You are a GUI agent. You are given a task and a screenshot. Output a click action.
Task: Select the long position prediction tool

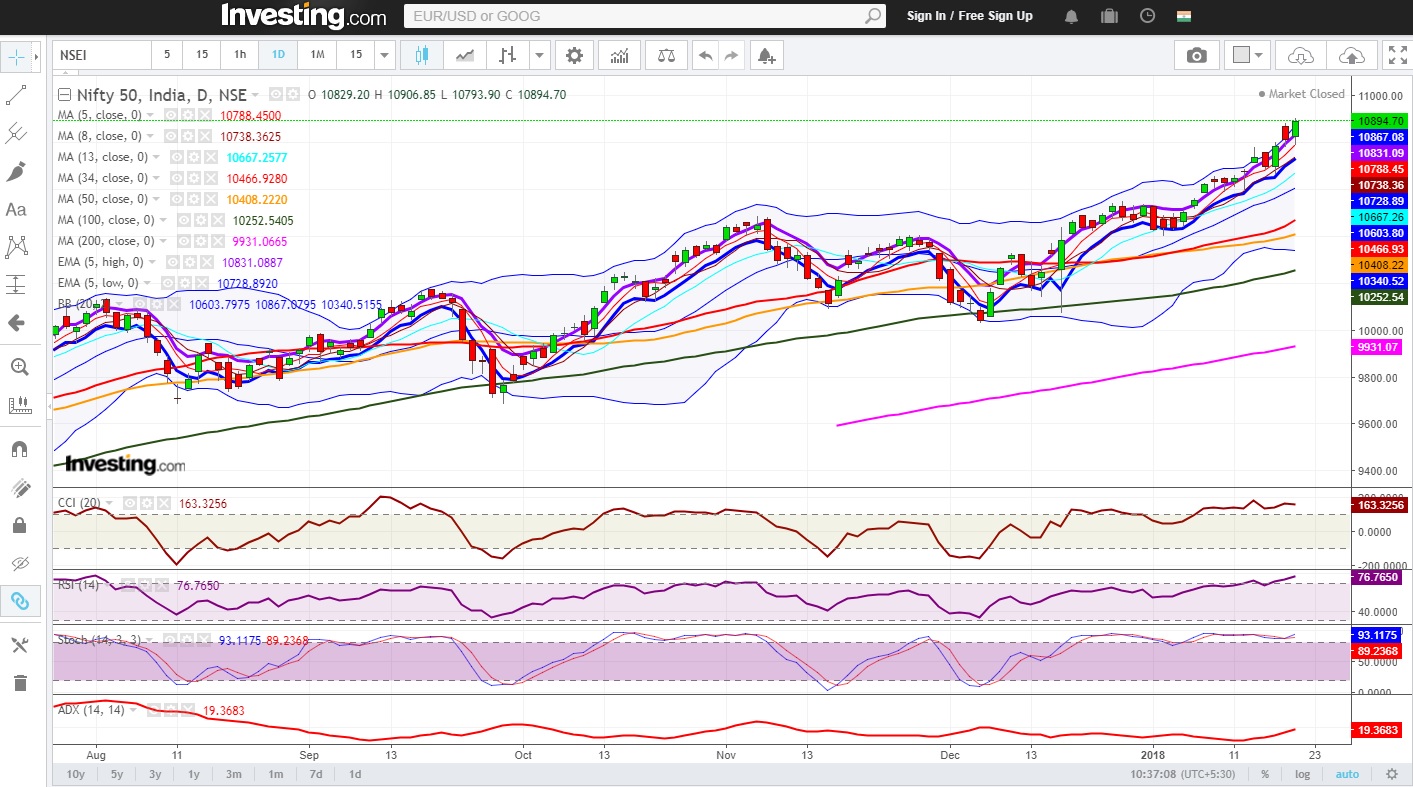click(x=17, y=284)
